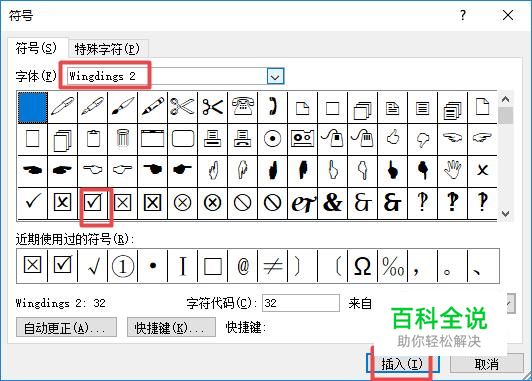Pick the outlined scissors symbol

pos(183,108)
